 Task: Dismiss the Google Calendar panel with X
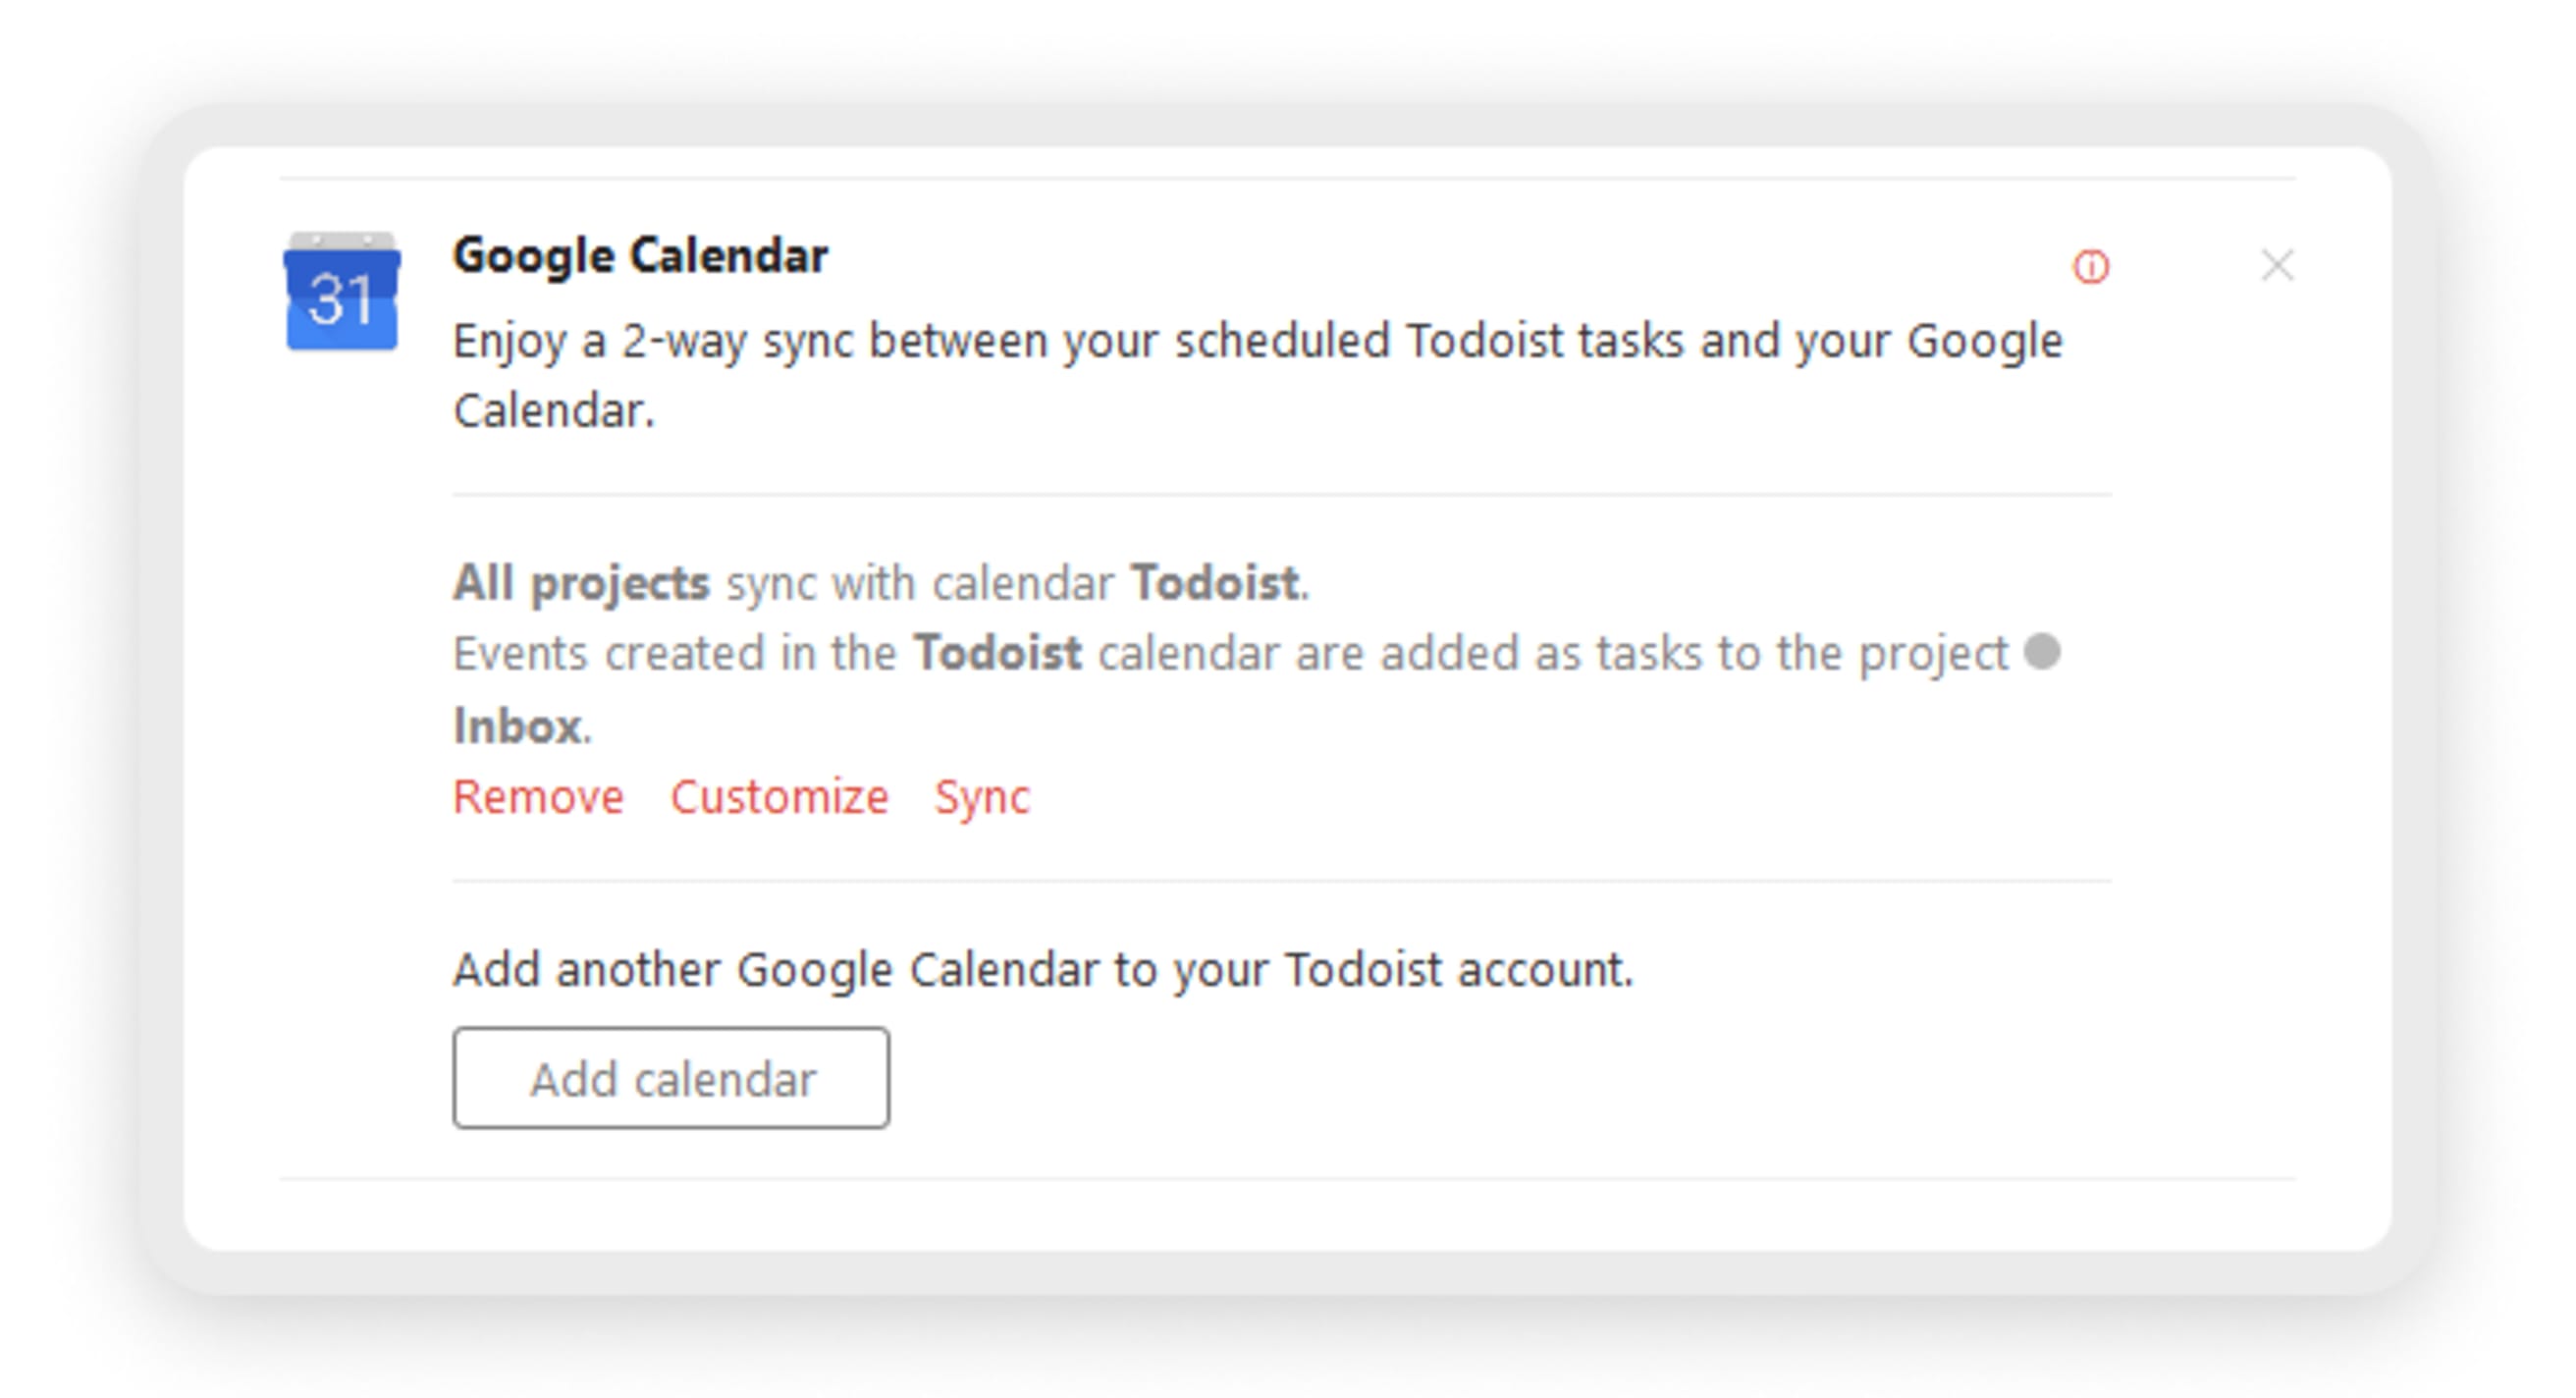2277,265
